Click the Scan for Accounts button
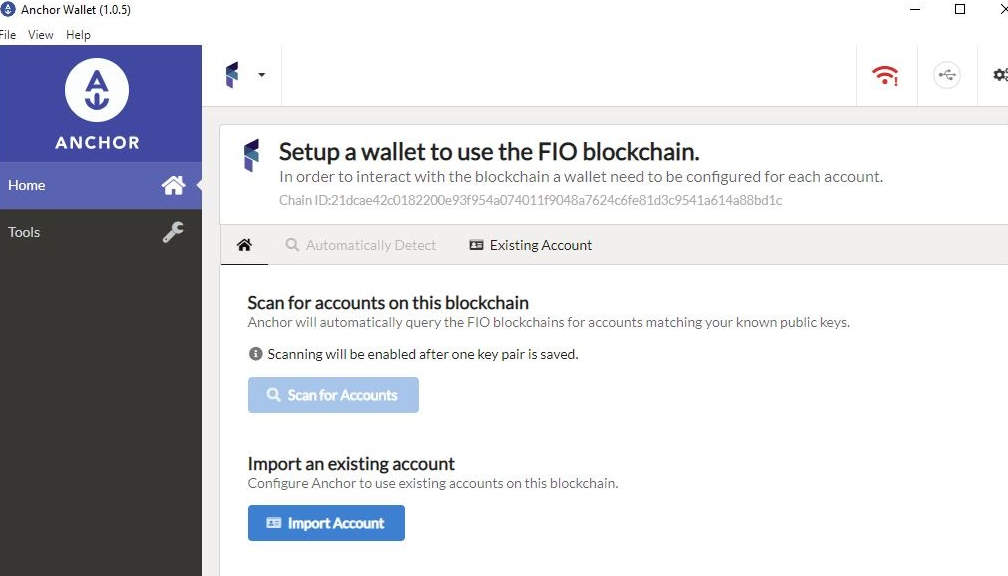Screen dimensions: 1008x576 tap(333, 395)
